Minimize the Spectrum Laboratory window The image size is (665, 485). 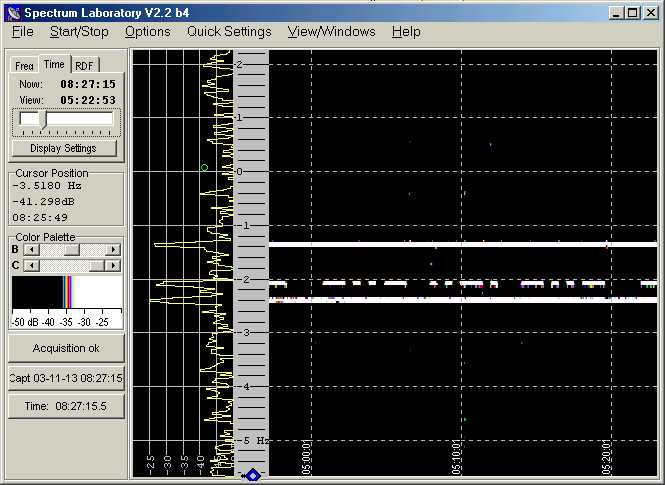coord(617,13)
